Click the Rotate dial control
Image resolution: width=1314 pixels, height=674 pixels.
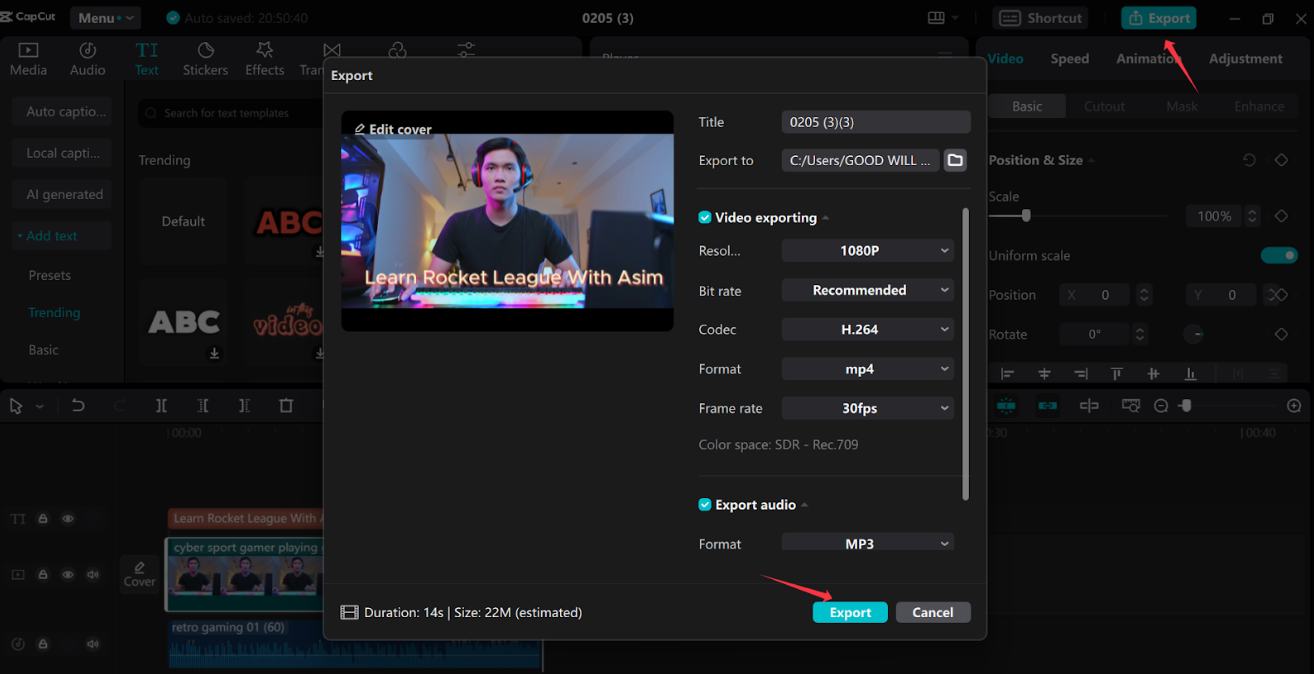coord(1194,334)
